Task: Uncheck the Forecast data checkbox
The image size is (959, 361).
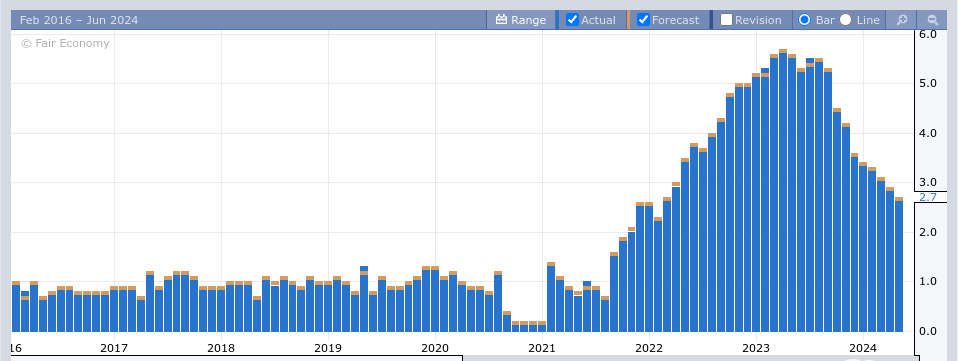Action: [x=643, y=20]
